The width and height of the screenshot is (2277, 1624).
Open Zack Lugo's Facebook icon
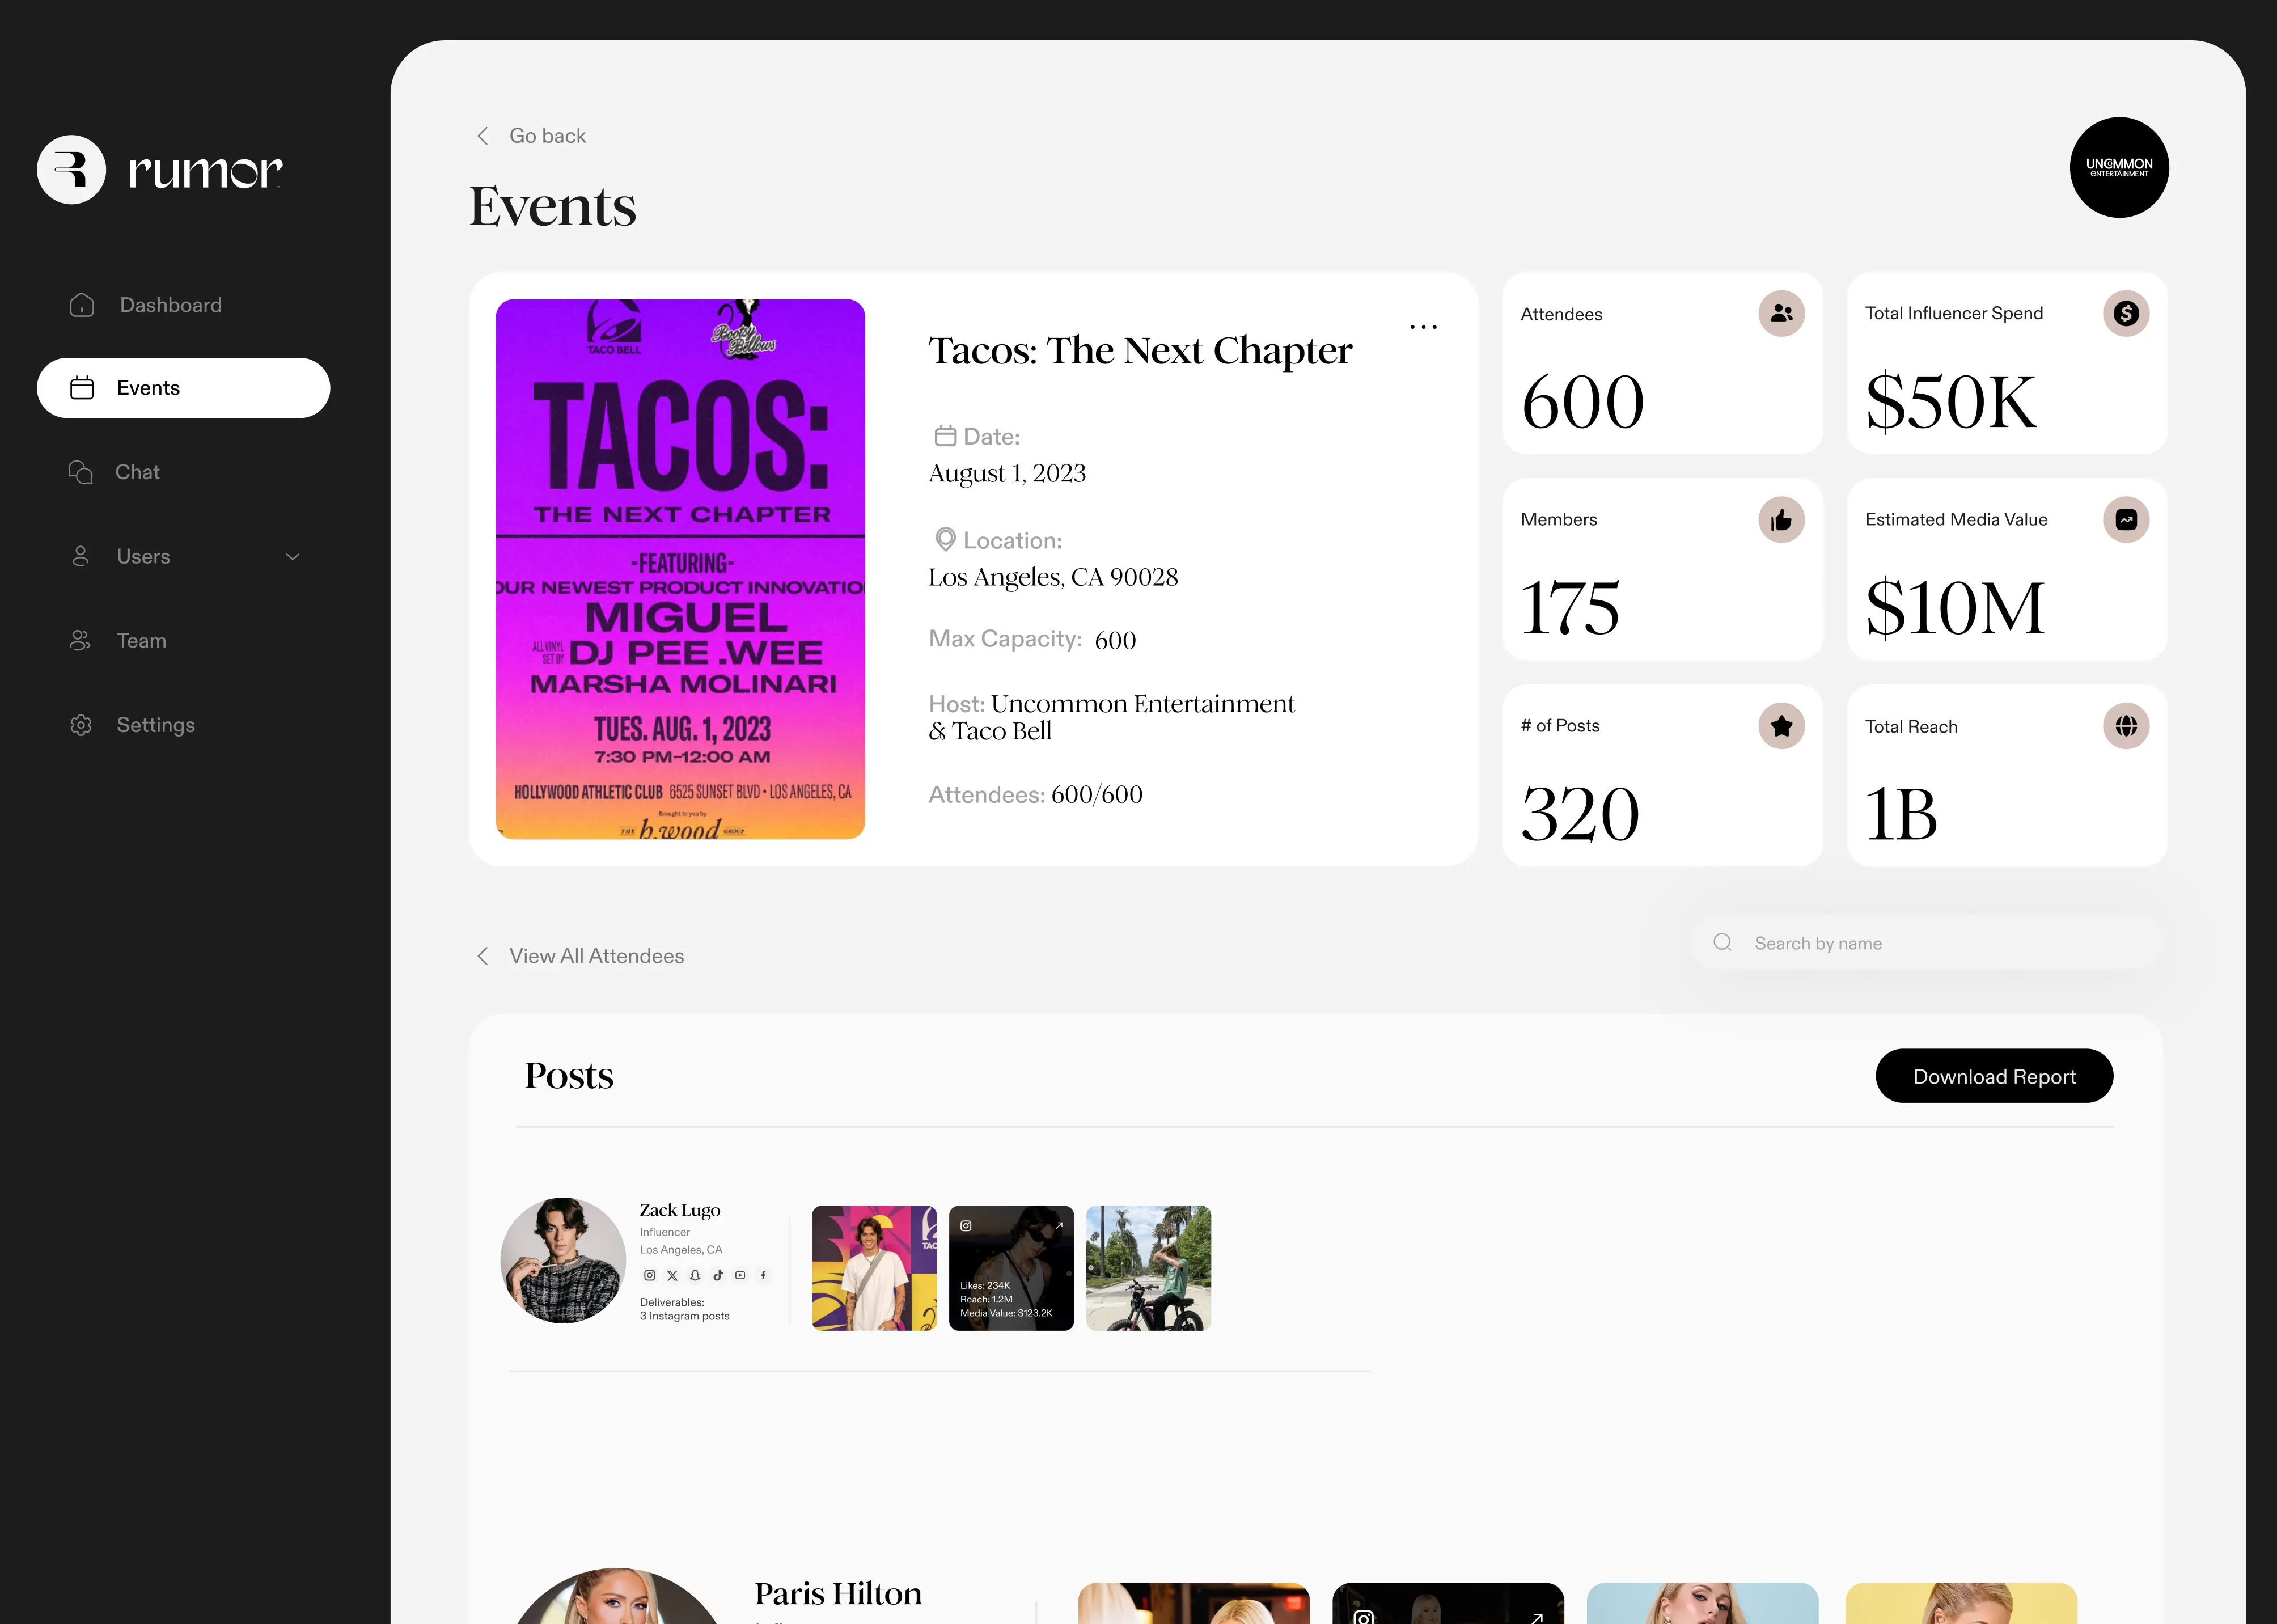(x=763, y=1275)
